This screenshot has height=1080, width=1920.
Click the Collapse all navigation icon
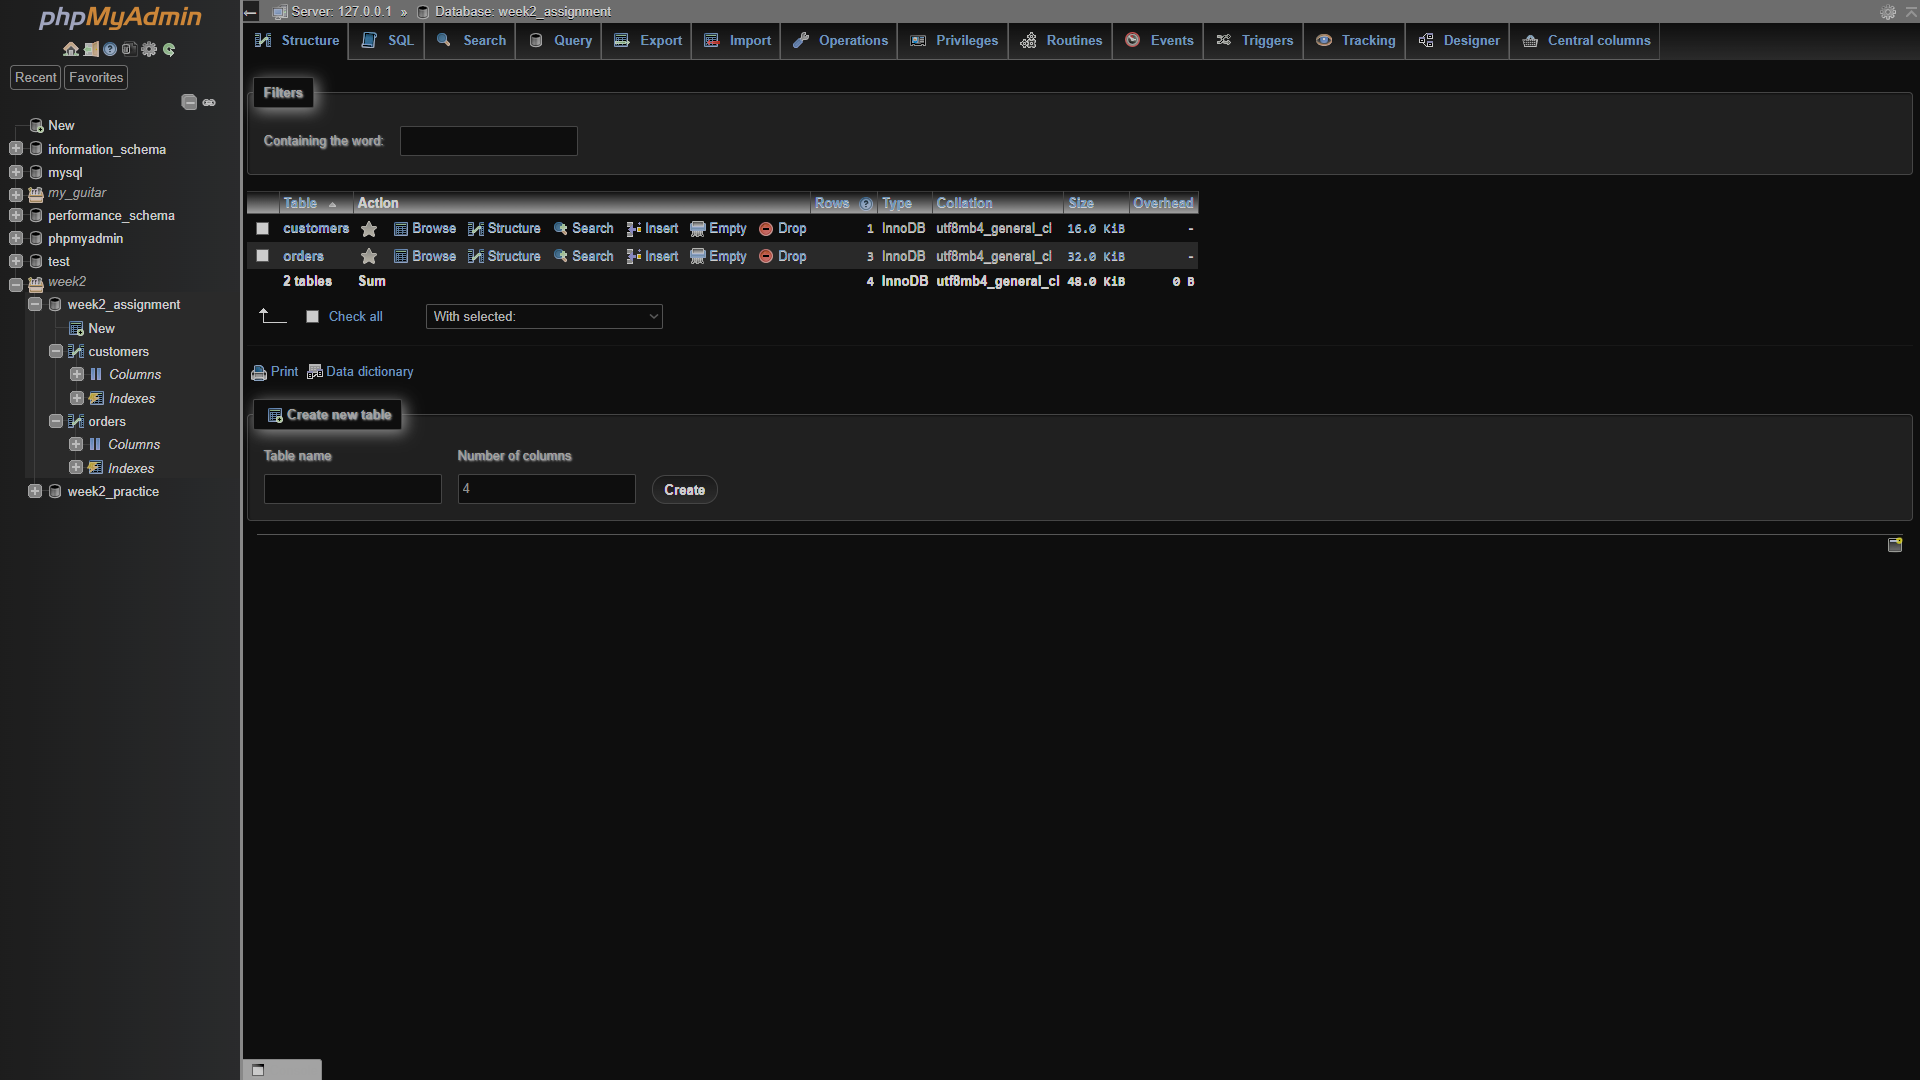pos(189,102)
